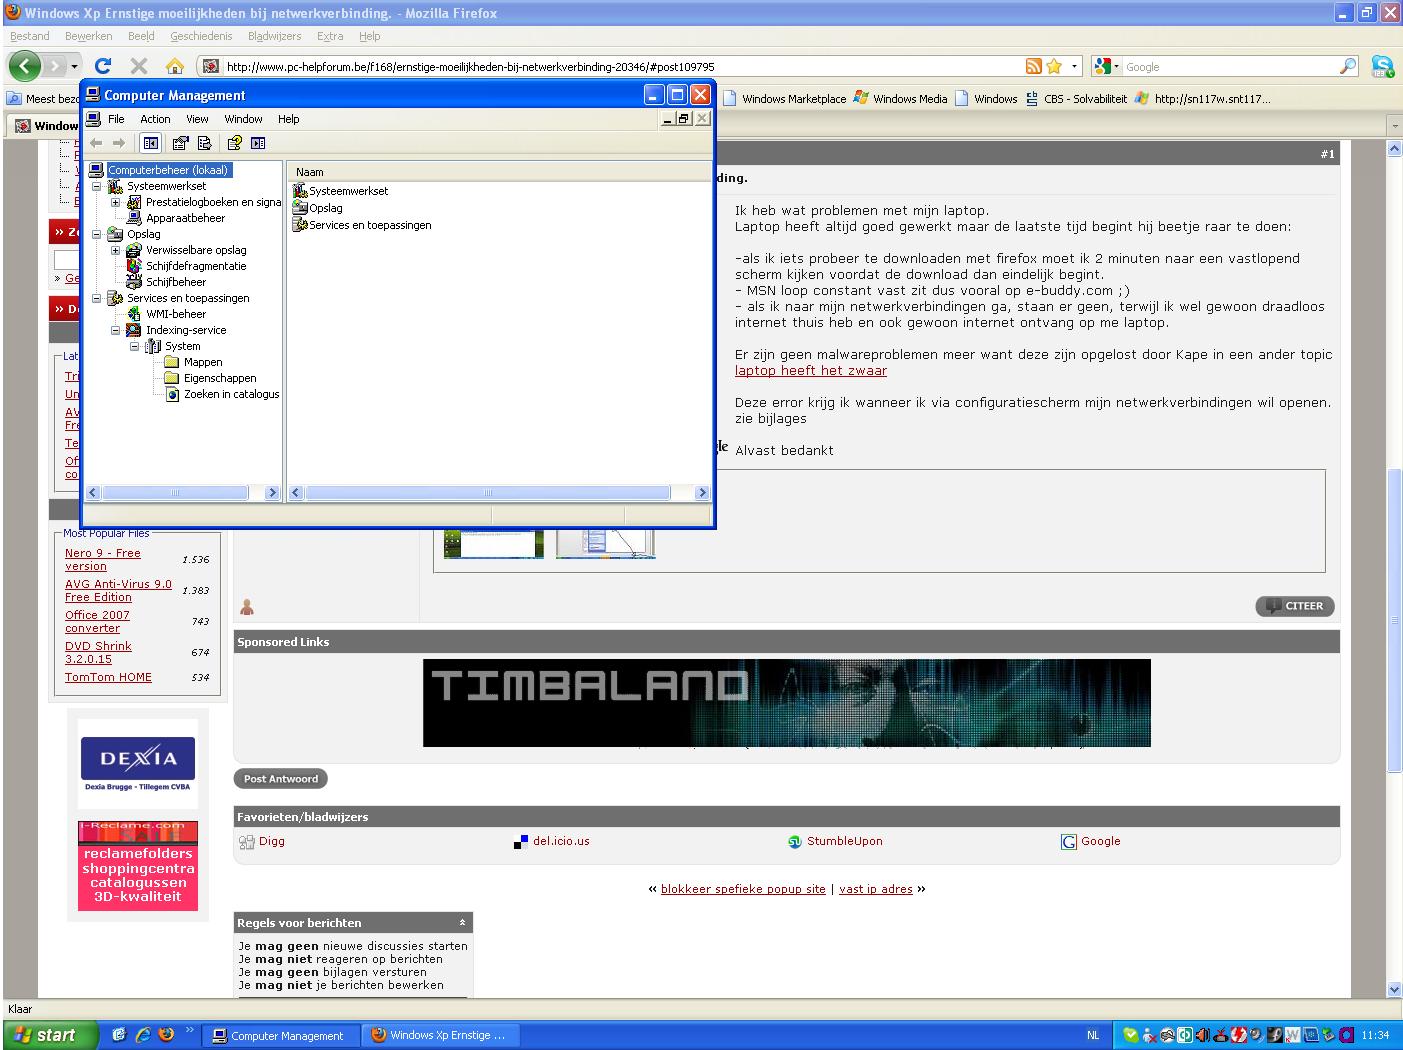This screenshot has height=1050, width=1403.
Task: Open Mappen folder under System
Action: click(x=203, y=362)
